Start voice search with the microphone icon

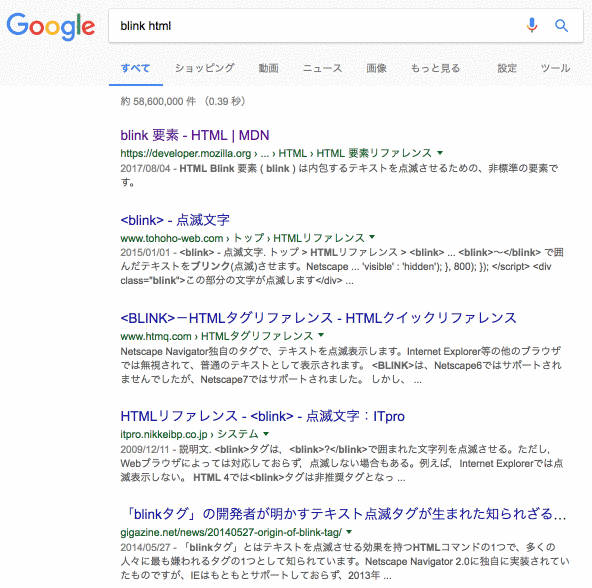click(532, 26)
